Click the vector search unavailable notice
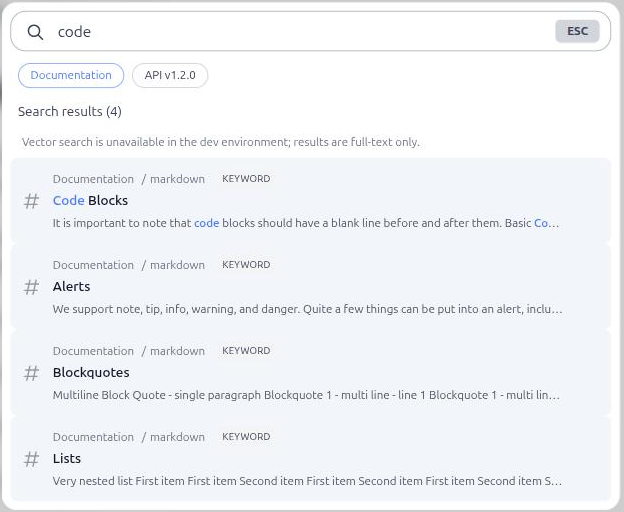The height and width of the screenshot is (512, 624). (220, 142)
